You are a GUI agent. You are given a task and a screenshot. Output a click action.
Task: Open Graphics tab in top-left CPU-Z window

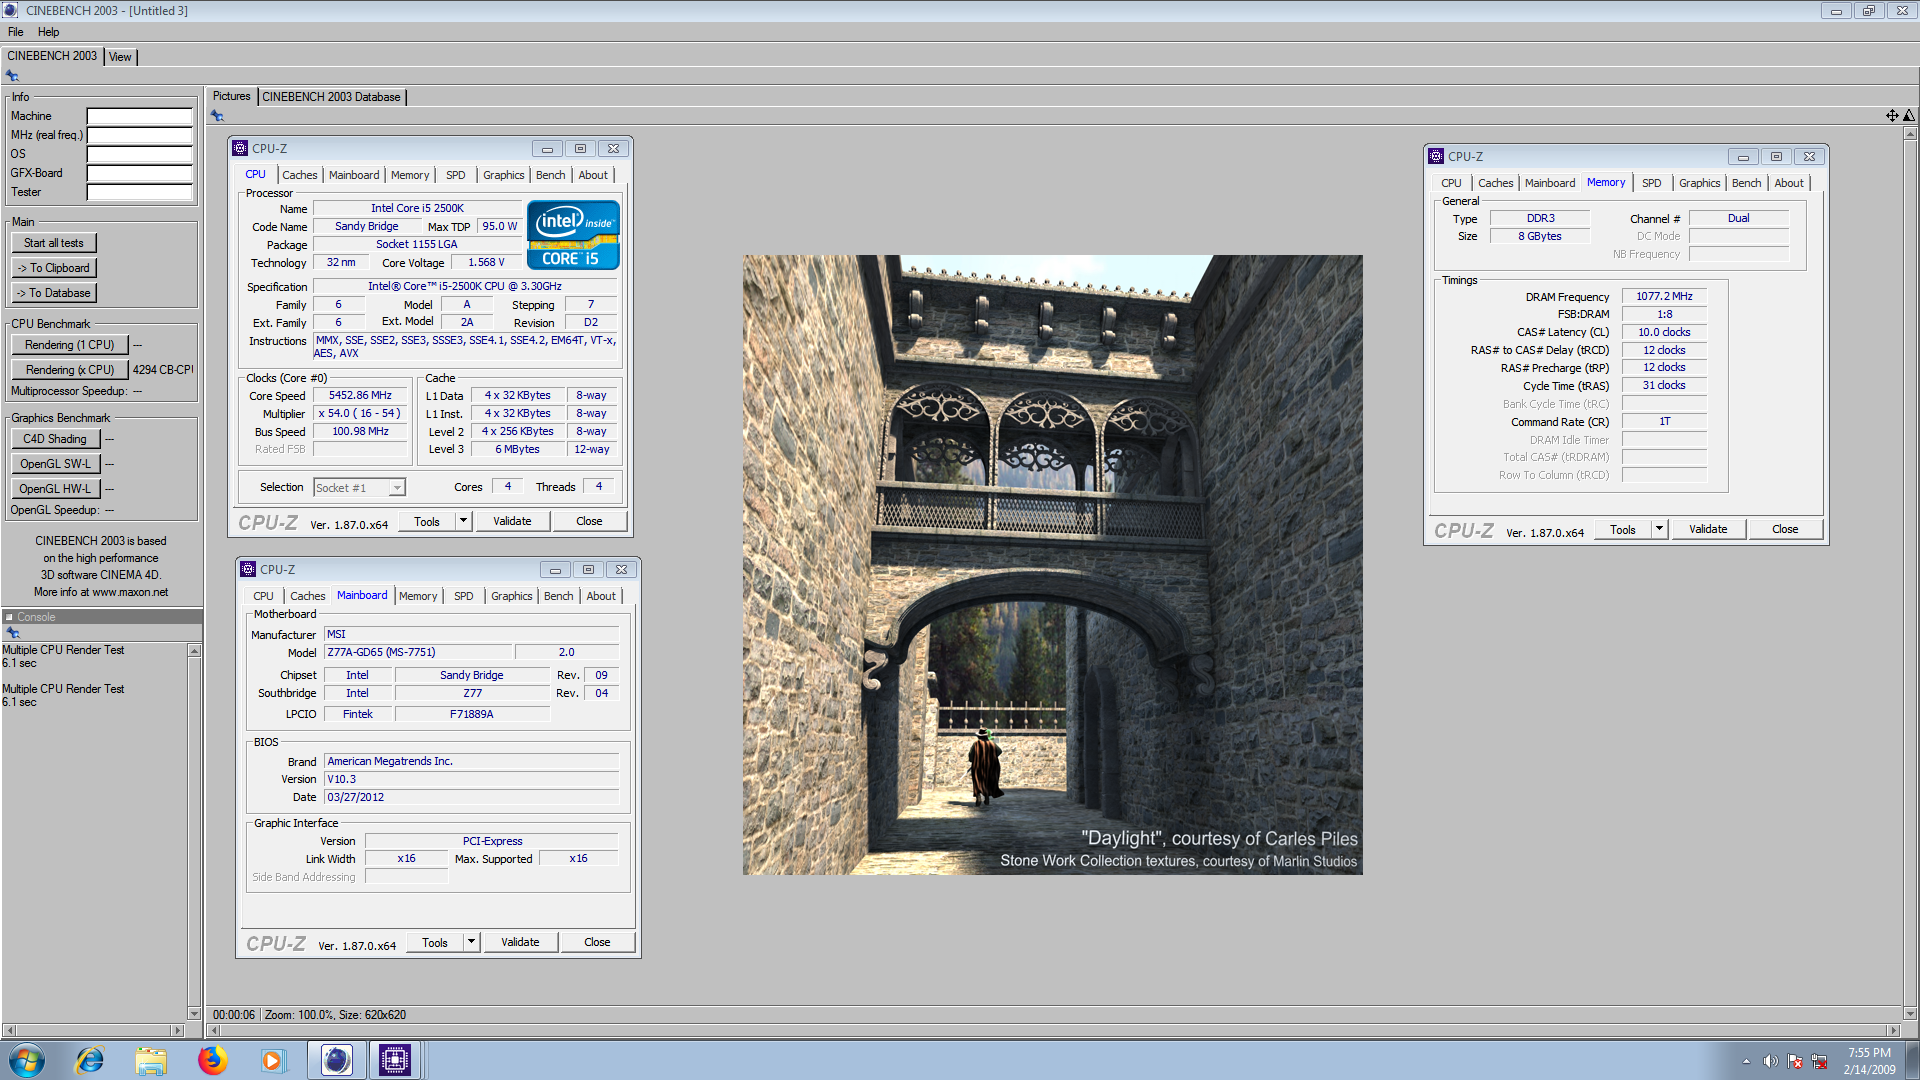(x=503, y=175)
